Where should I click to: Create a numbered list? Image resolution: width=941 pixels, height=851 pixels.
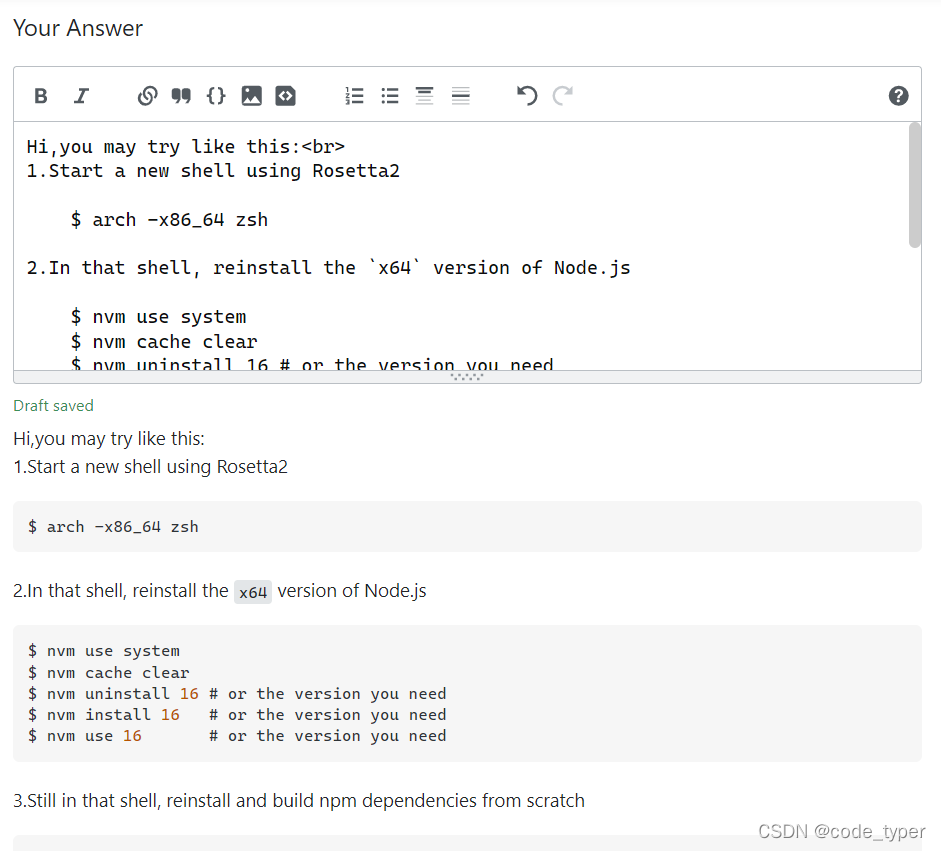click(354, 96)
